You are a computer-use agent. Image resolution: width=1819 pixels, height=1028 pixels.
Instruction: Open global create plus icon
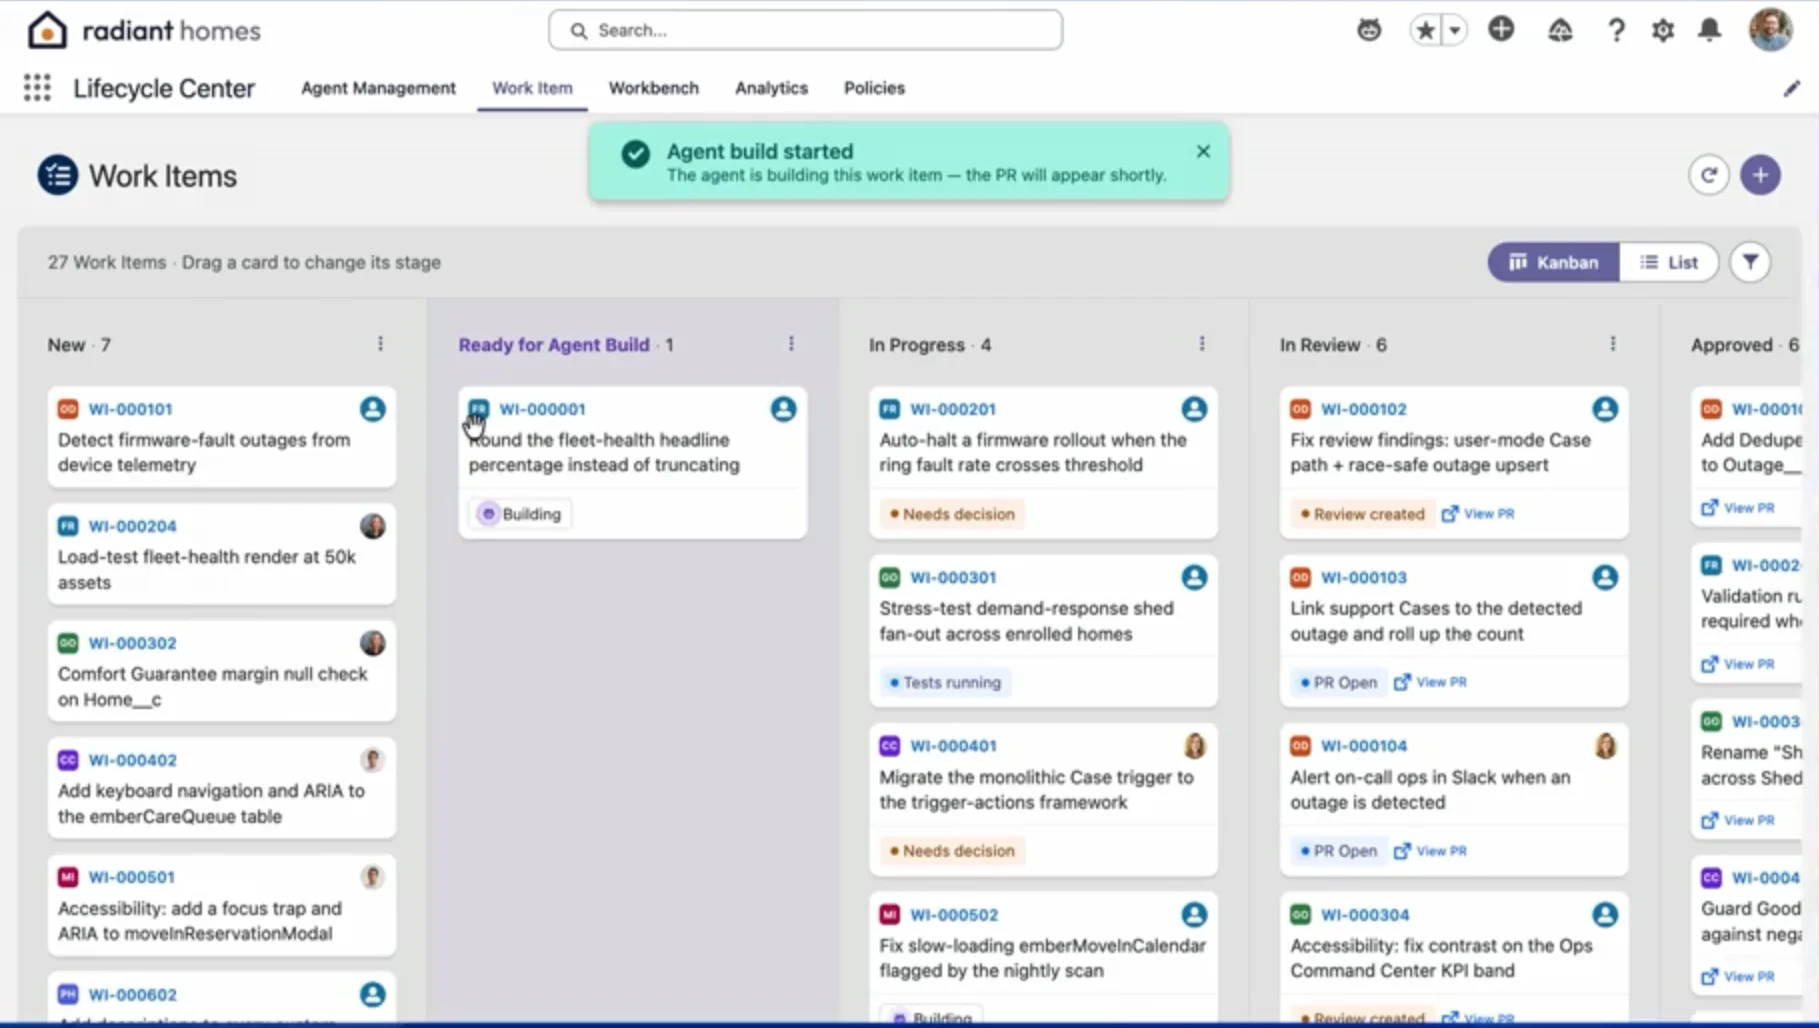[1501, 29]
